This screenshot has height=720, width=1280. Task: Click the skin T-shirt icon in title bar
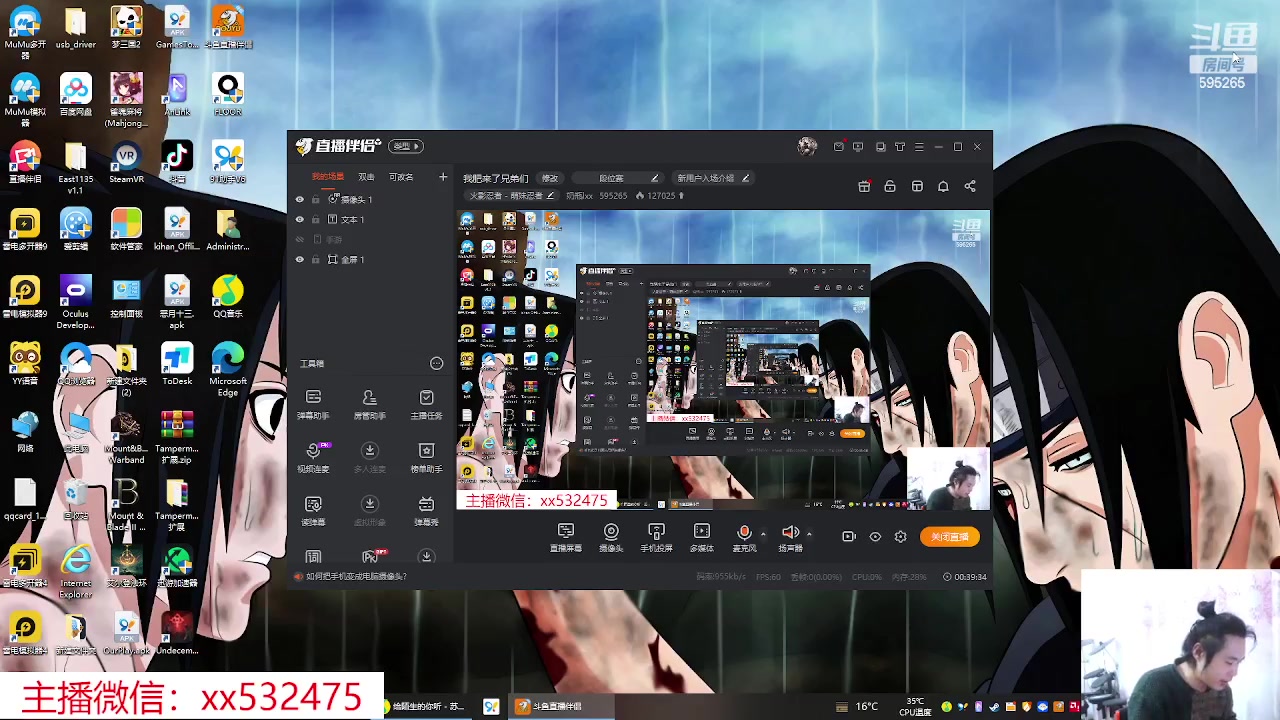(x=900, y=147)
